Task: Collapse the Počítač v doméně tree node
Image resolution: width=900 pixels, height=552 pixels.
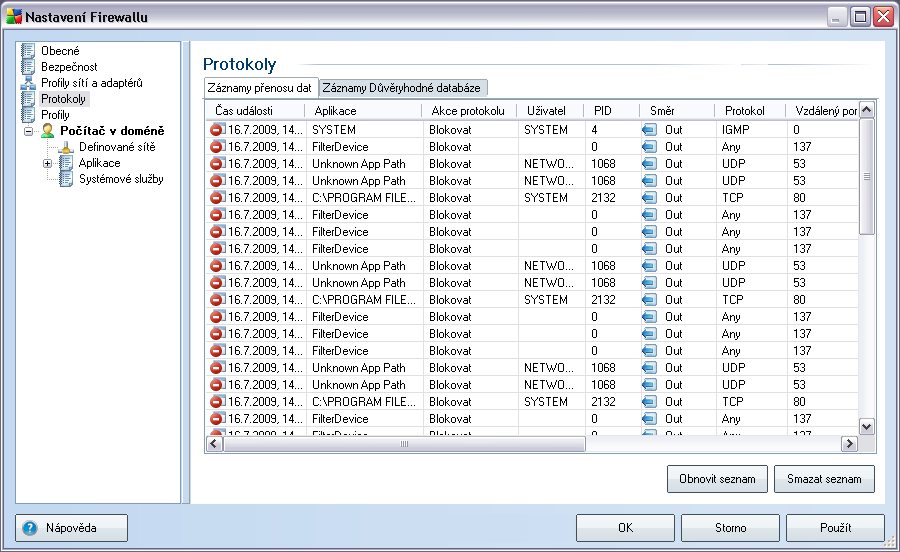Action: click(28, 131)
